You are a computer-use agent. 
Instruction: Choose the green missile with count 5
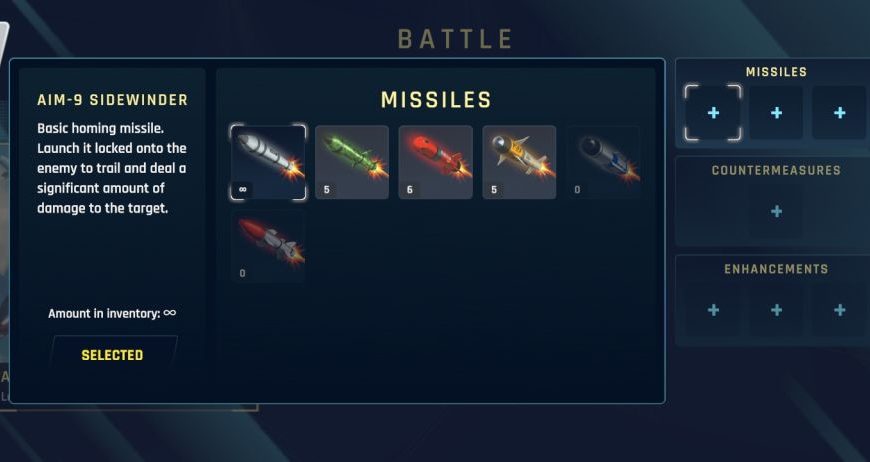click(352, 162)
